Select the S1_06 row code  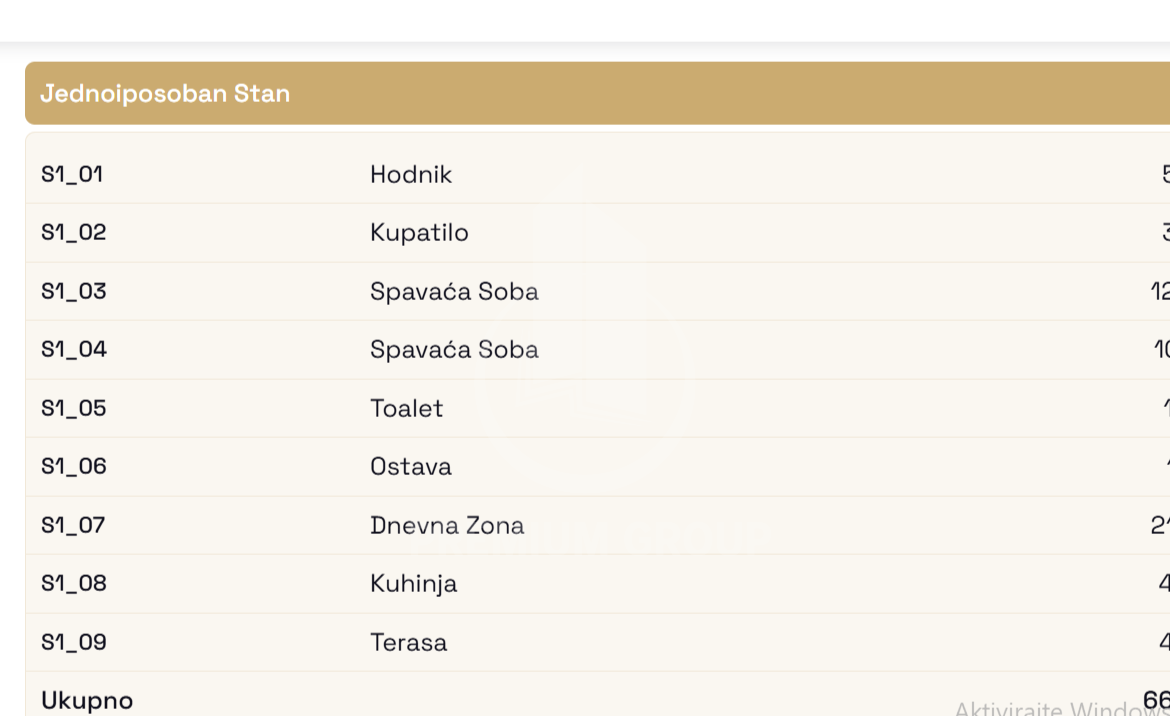[74, 466]
